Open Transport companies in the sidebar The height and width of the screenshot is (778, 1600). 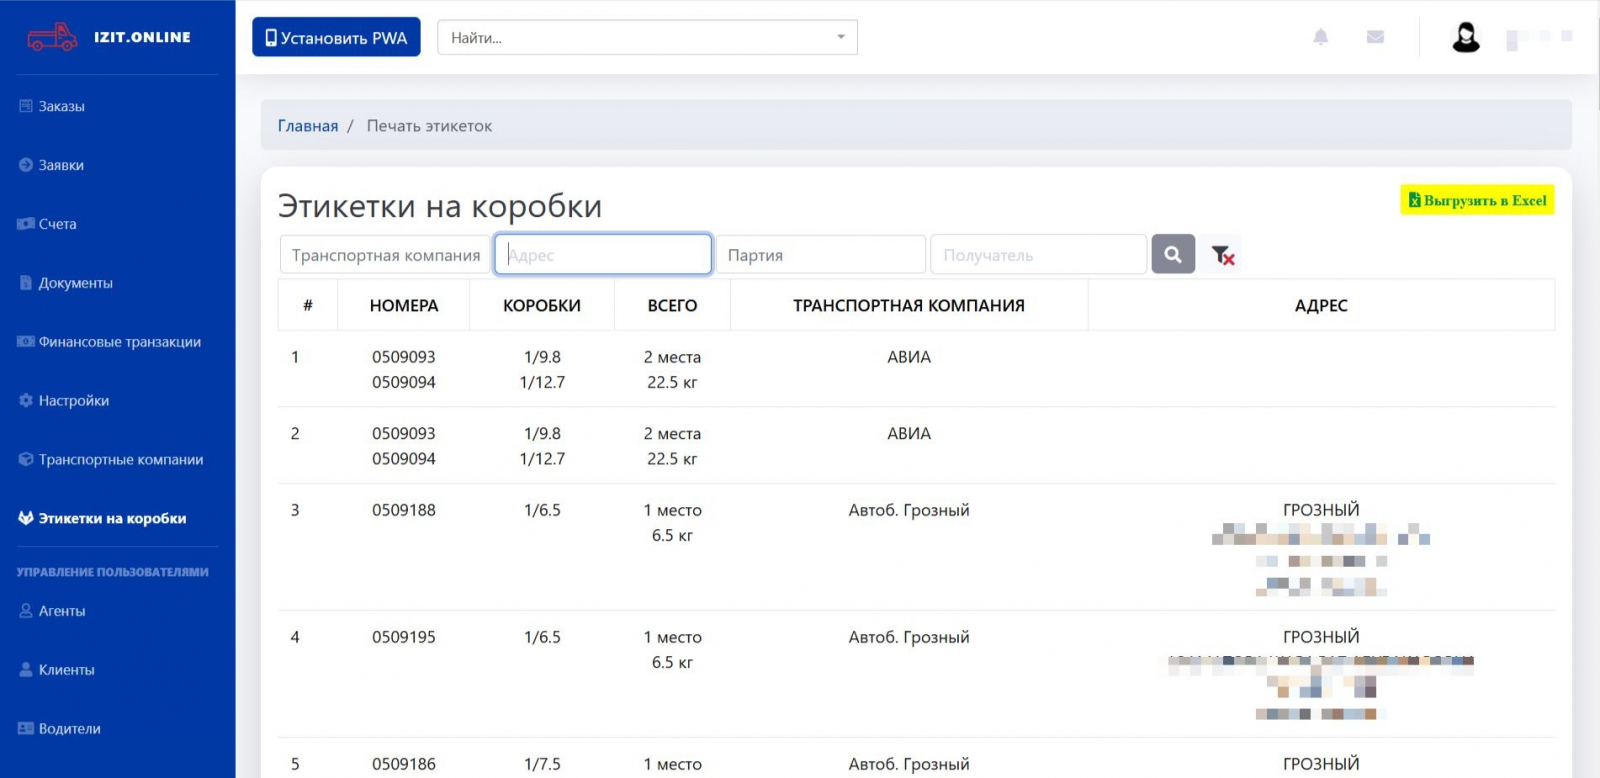coord(120,460)
